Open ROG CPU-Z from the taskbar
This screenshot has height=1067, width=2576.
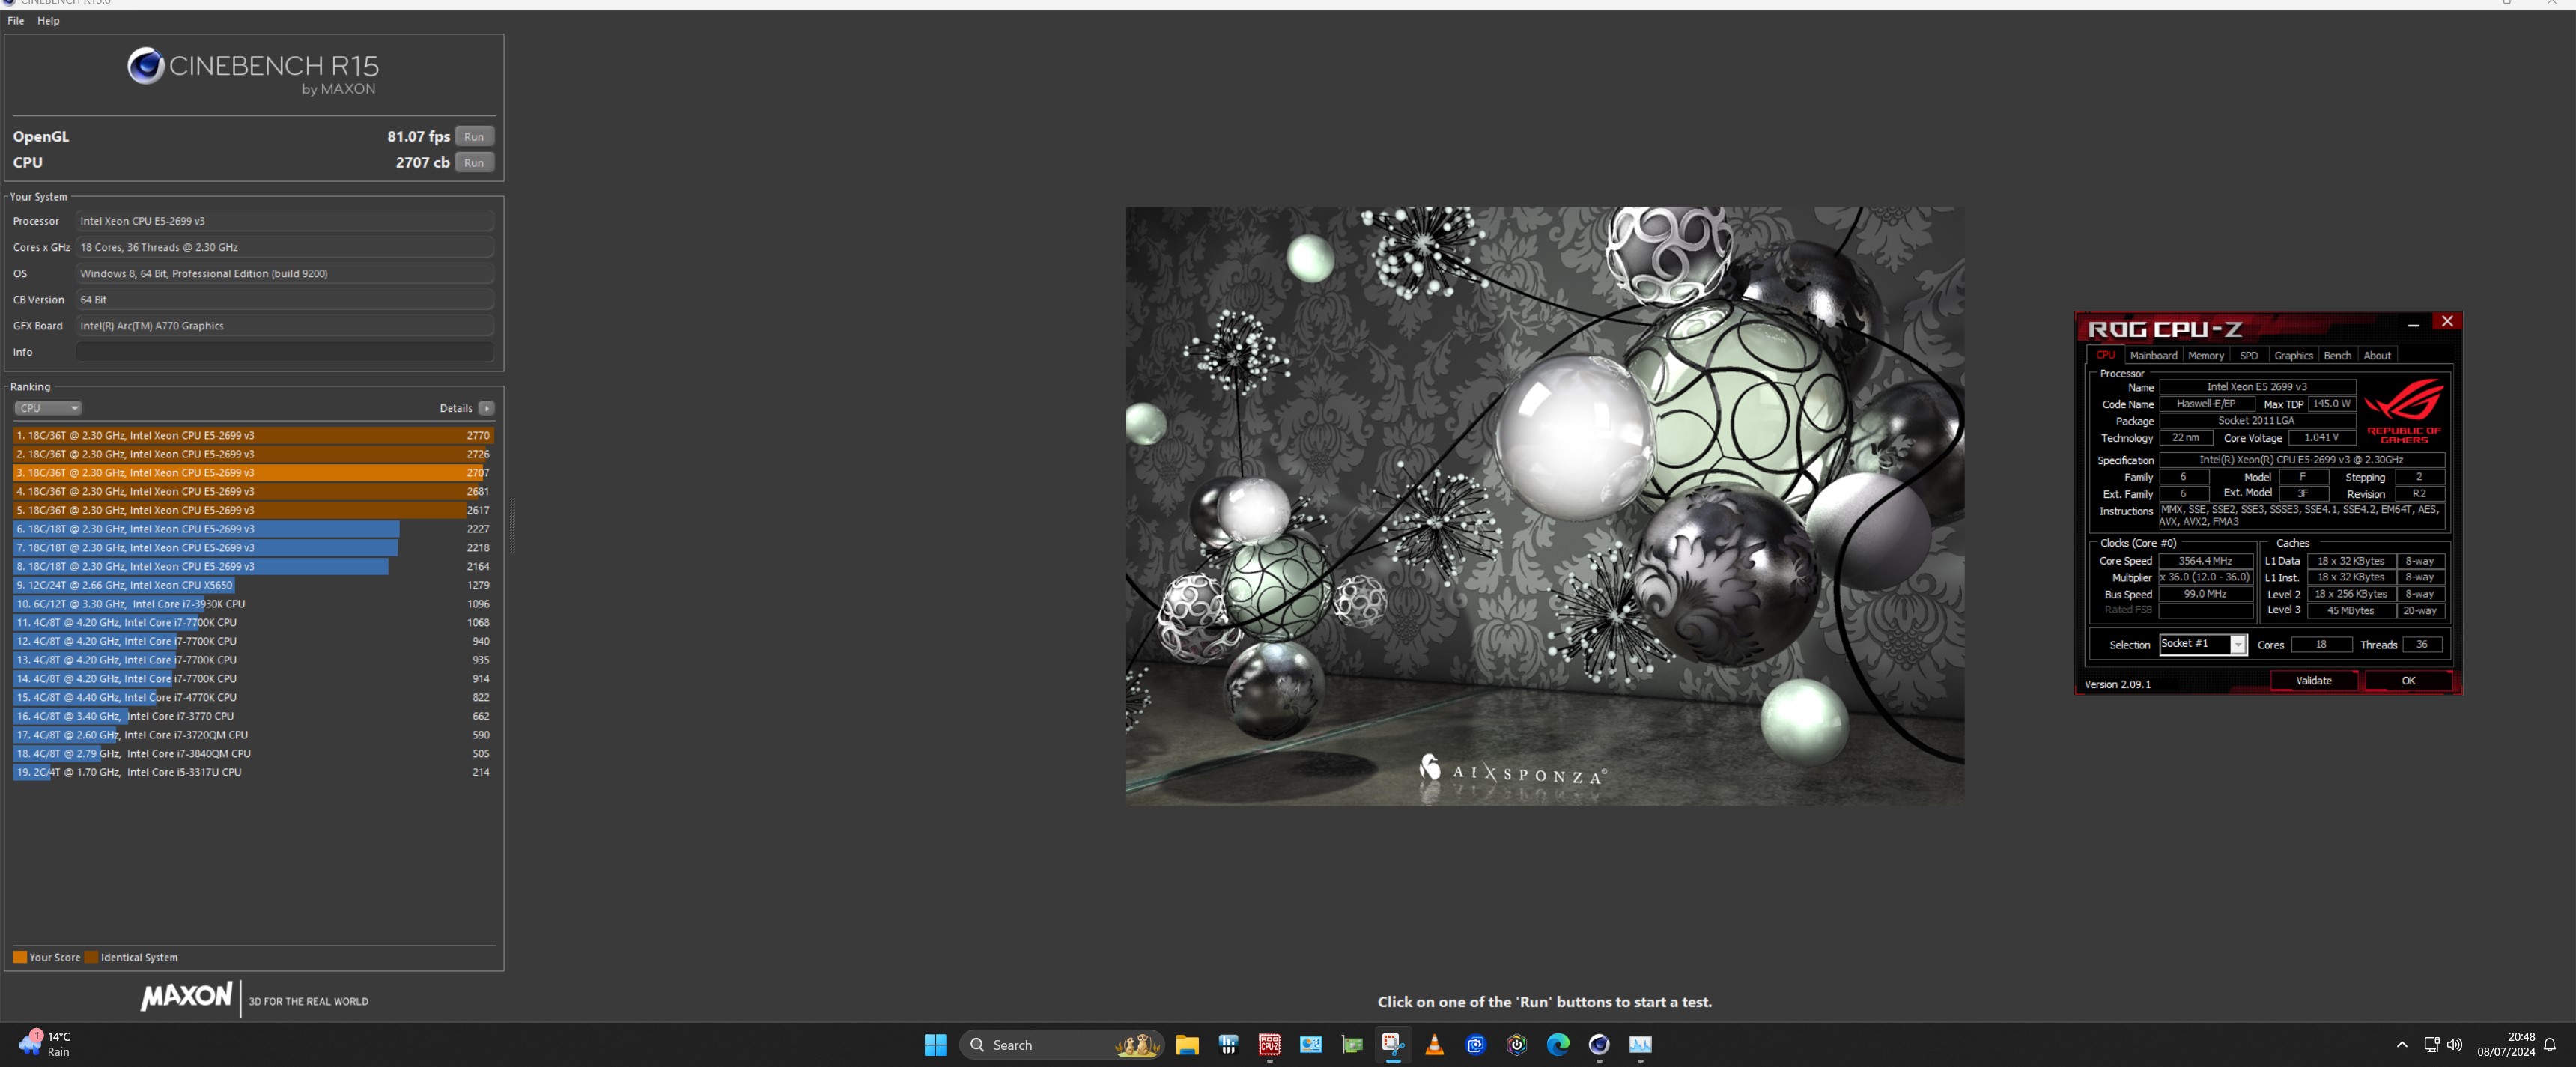pos(1269,1045)
